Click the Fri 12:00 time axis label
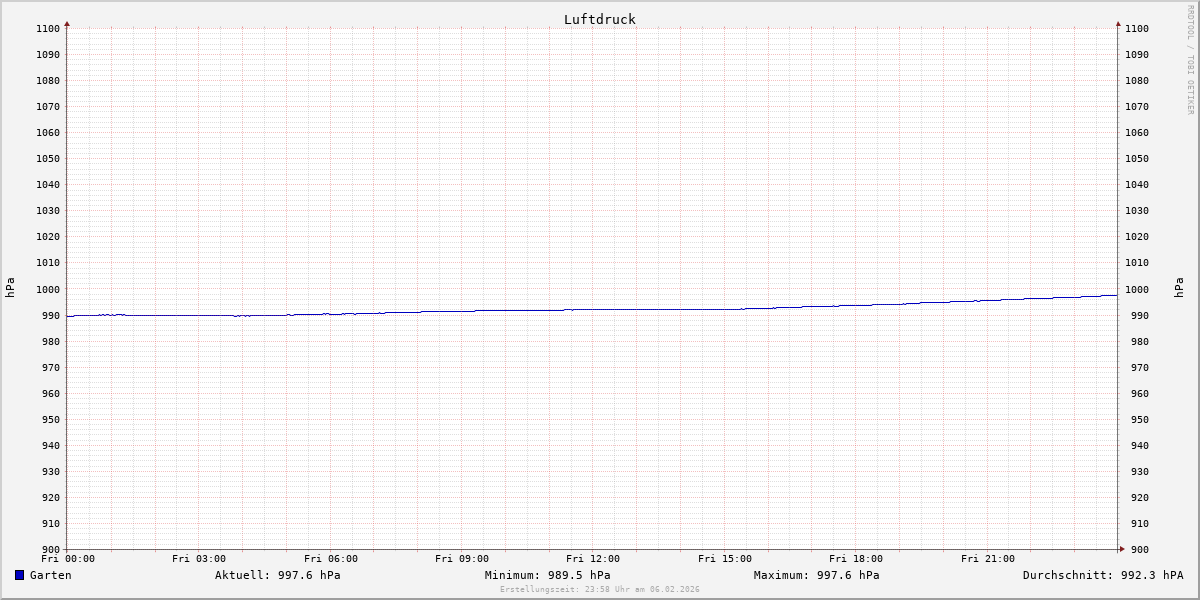This screenshot has height=600, width=1200. (x=593, y=559)
